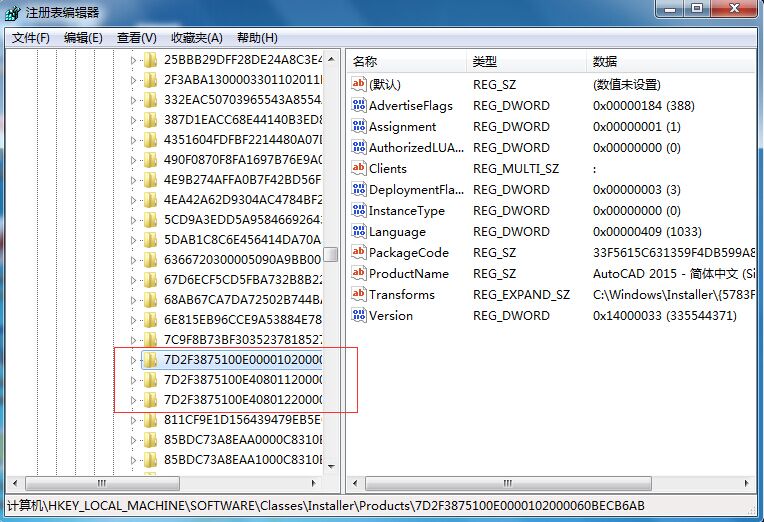Screen dimensions: 764x522
Task: Click the ProductName string value icon
Action: click(360, 274)
